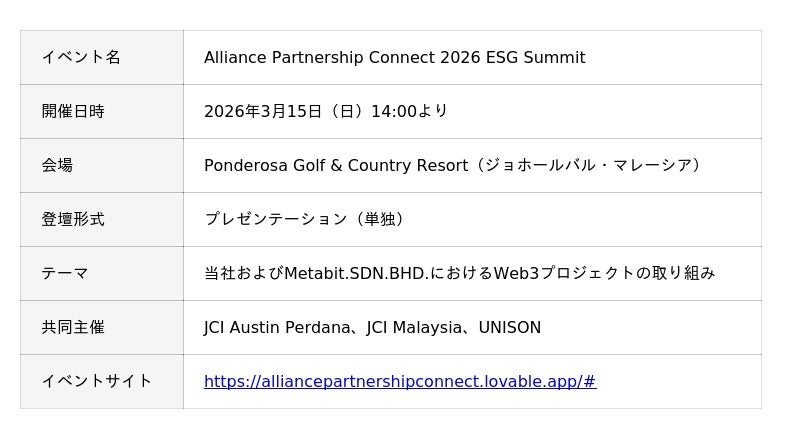Click the Metabit.SDN.BHD. text in theme row
800x439 pixels.
356,273
